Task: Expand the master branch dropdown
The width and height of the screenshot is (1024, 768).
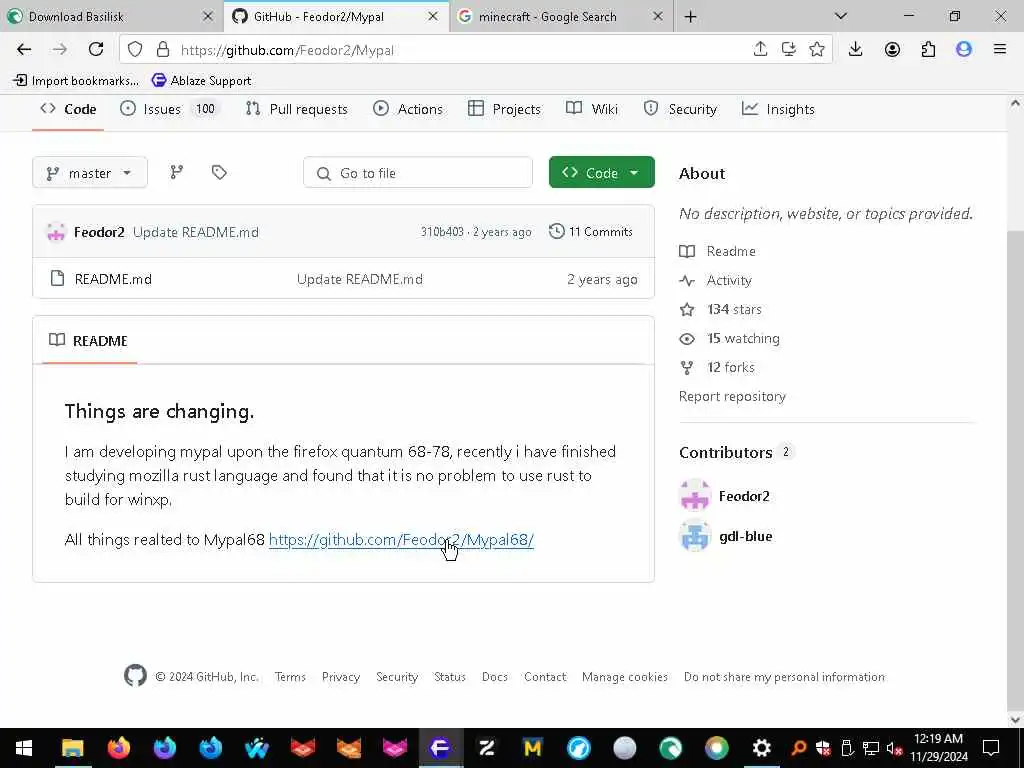Action: [x=89, y=172]
